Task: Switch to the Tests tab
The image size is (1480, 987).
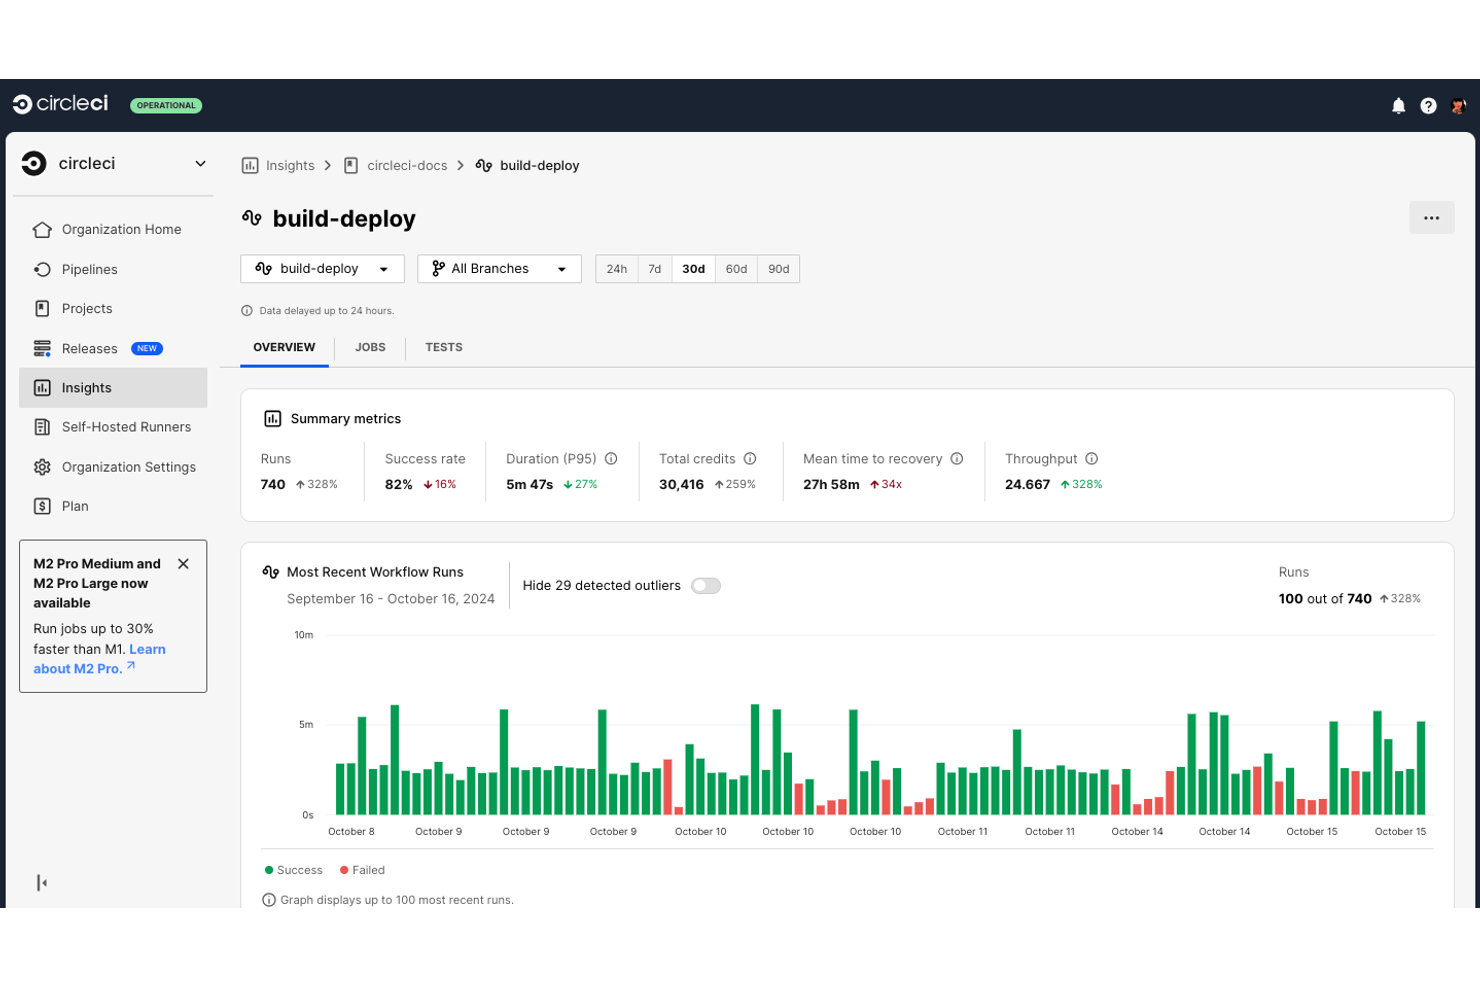Action: tap(443, 348)
